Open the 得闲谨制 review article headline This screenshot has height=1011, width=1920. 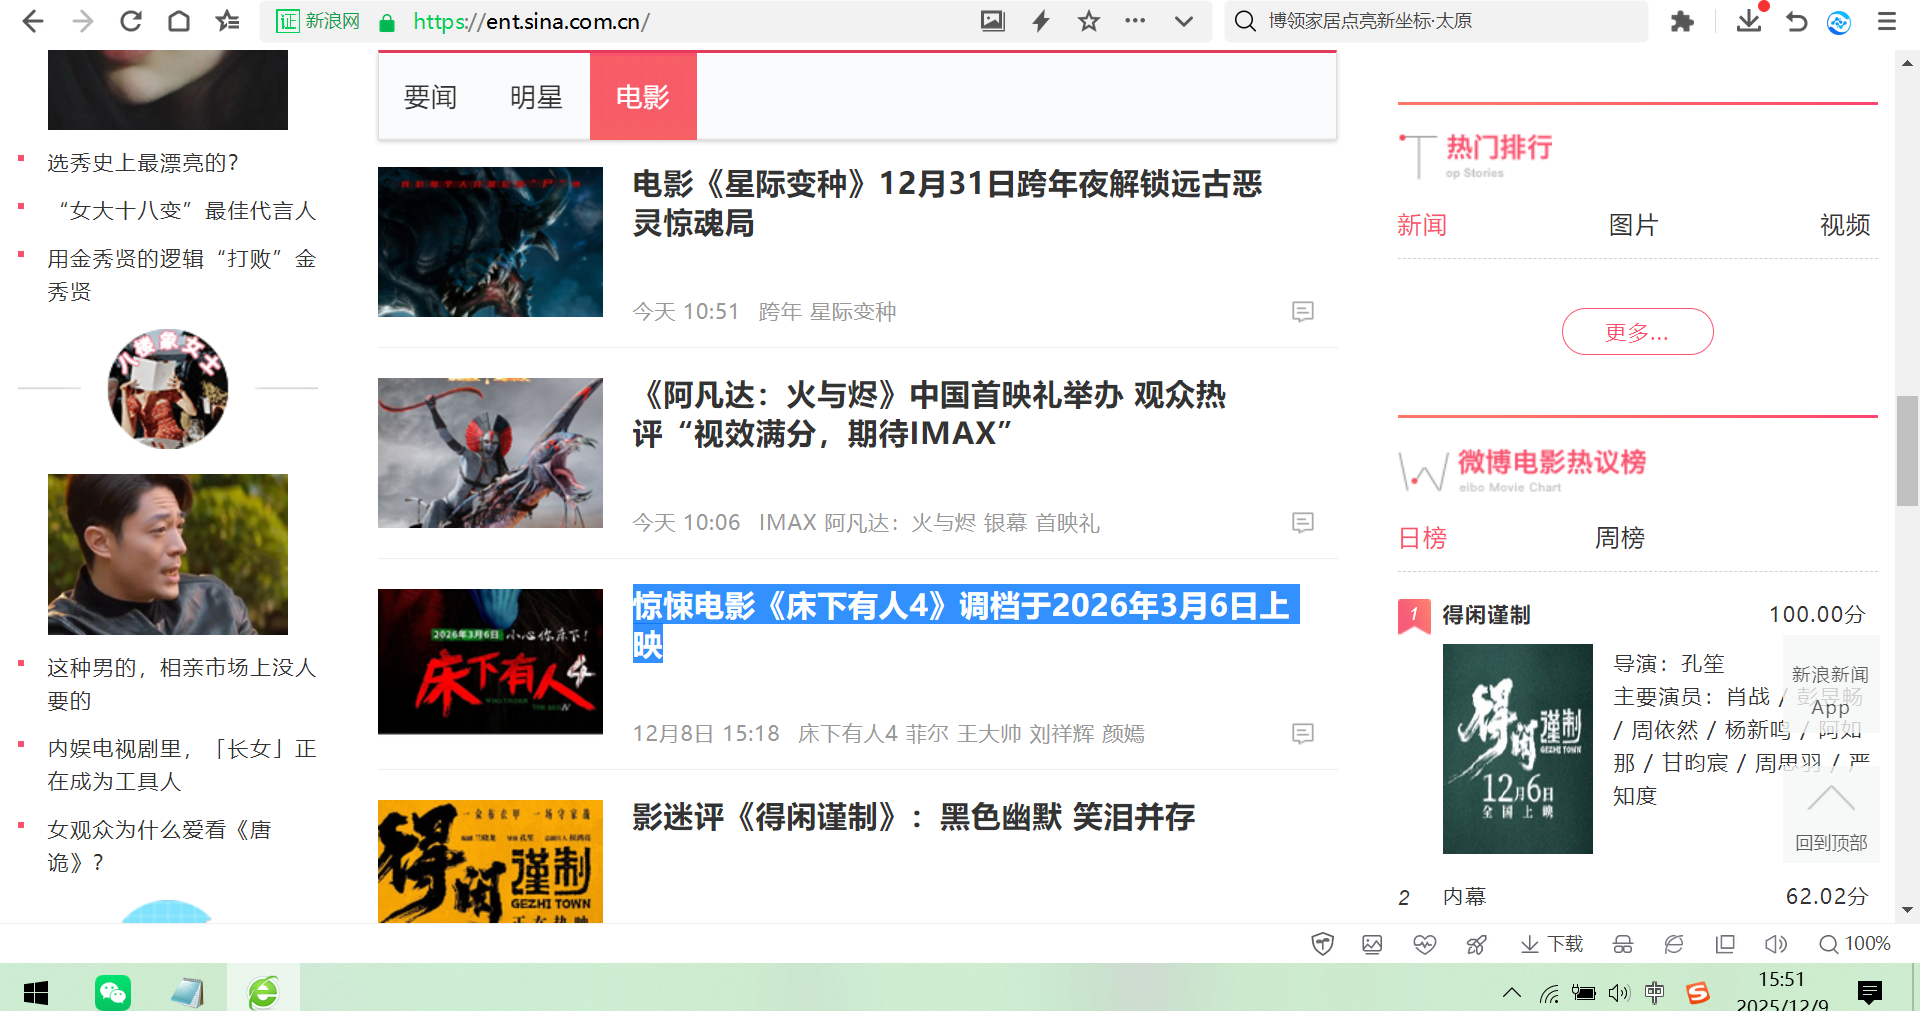tap(913, 817)
